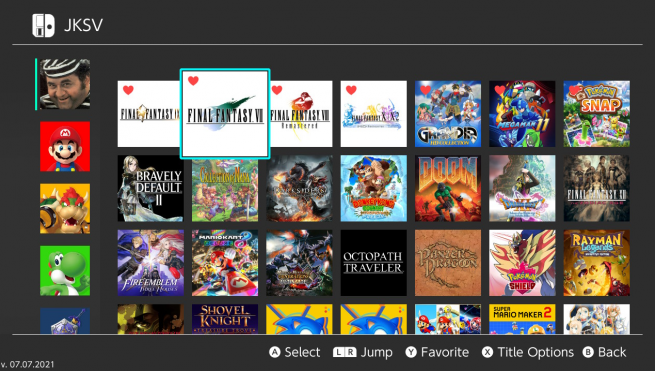
Task: Toggle the favorite heart on Mega Man 11
Action: coord(500,90)
